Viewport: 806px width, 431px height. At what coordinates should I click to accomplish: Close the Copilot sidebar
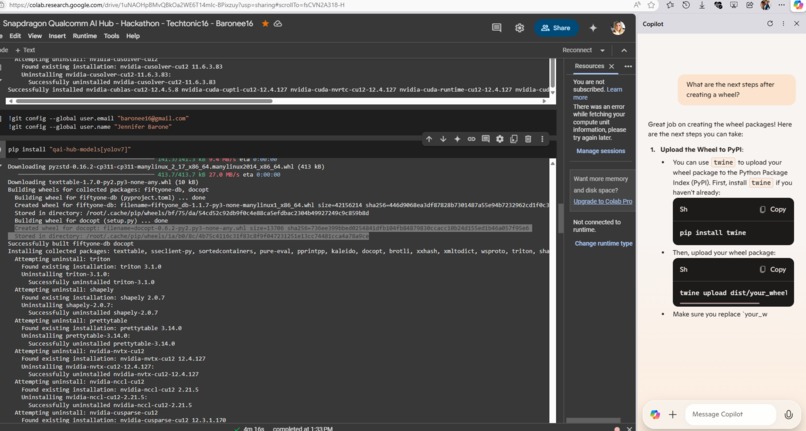(797, 24)
